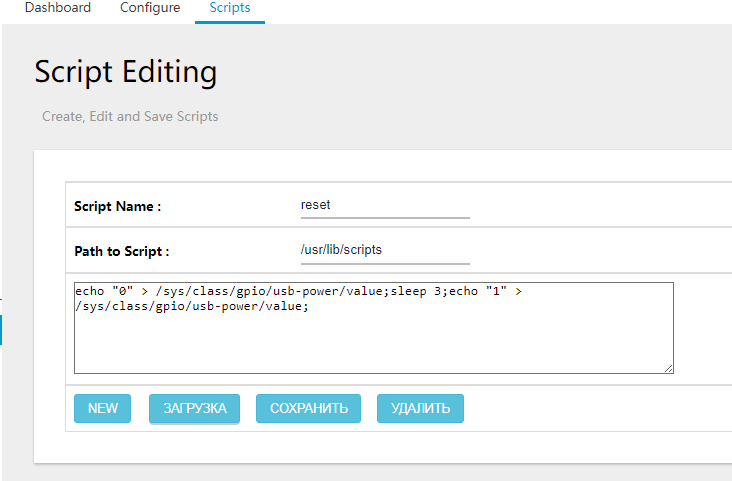
Task: Delete the script with УДАЛИТЬ
Action: (x=420, y=408)
